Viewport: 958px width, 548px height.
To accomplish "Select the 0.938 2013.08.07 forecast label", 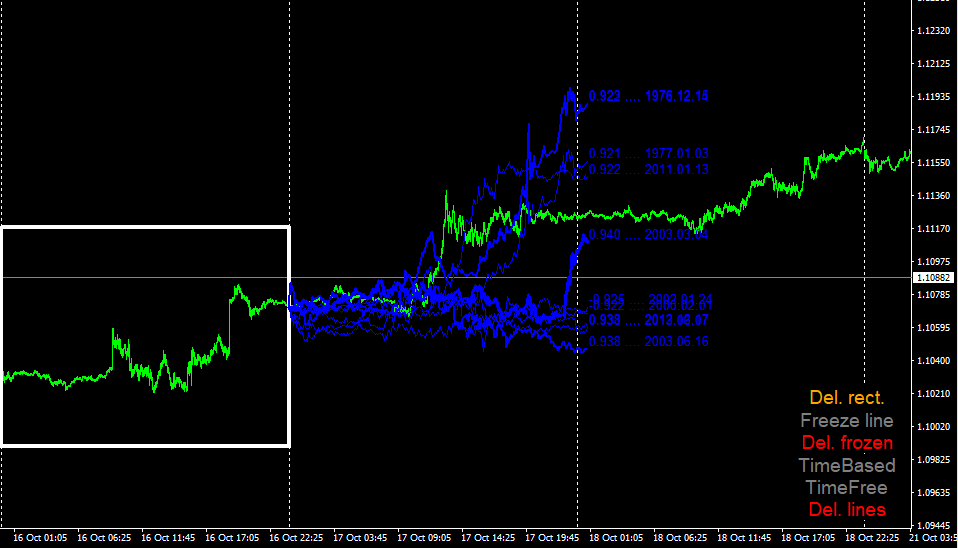I will coord(648,320).
